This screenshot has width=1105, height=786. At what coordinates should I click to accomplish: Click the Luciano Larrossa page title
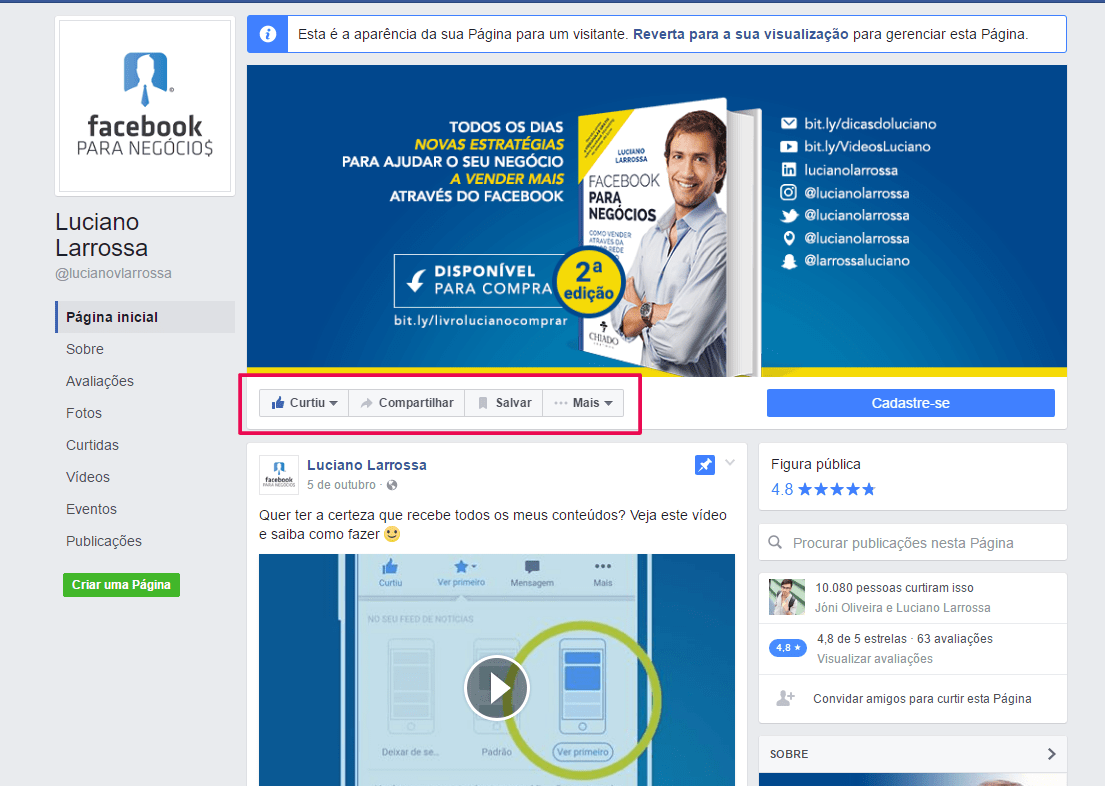[101, 235]
